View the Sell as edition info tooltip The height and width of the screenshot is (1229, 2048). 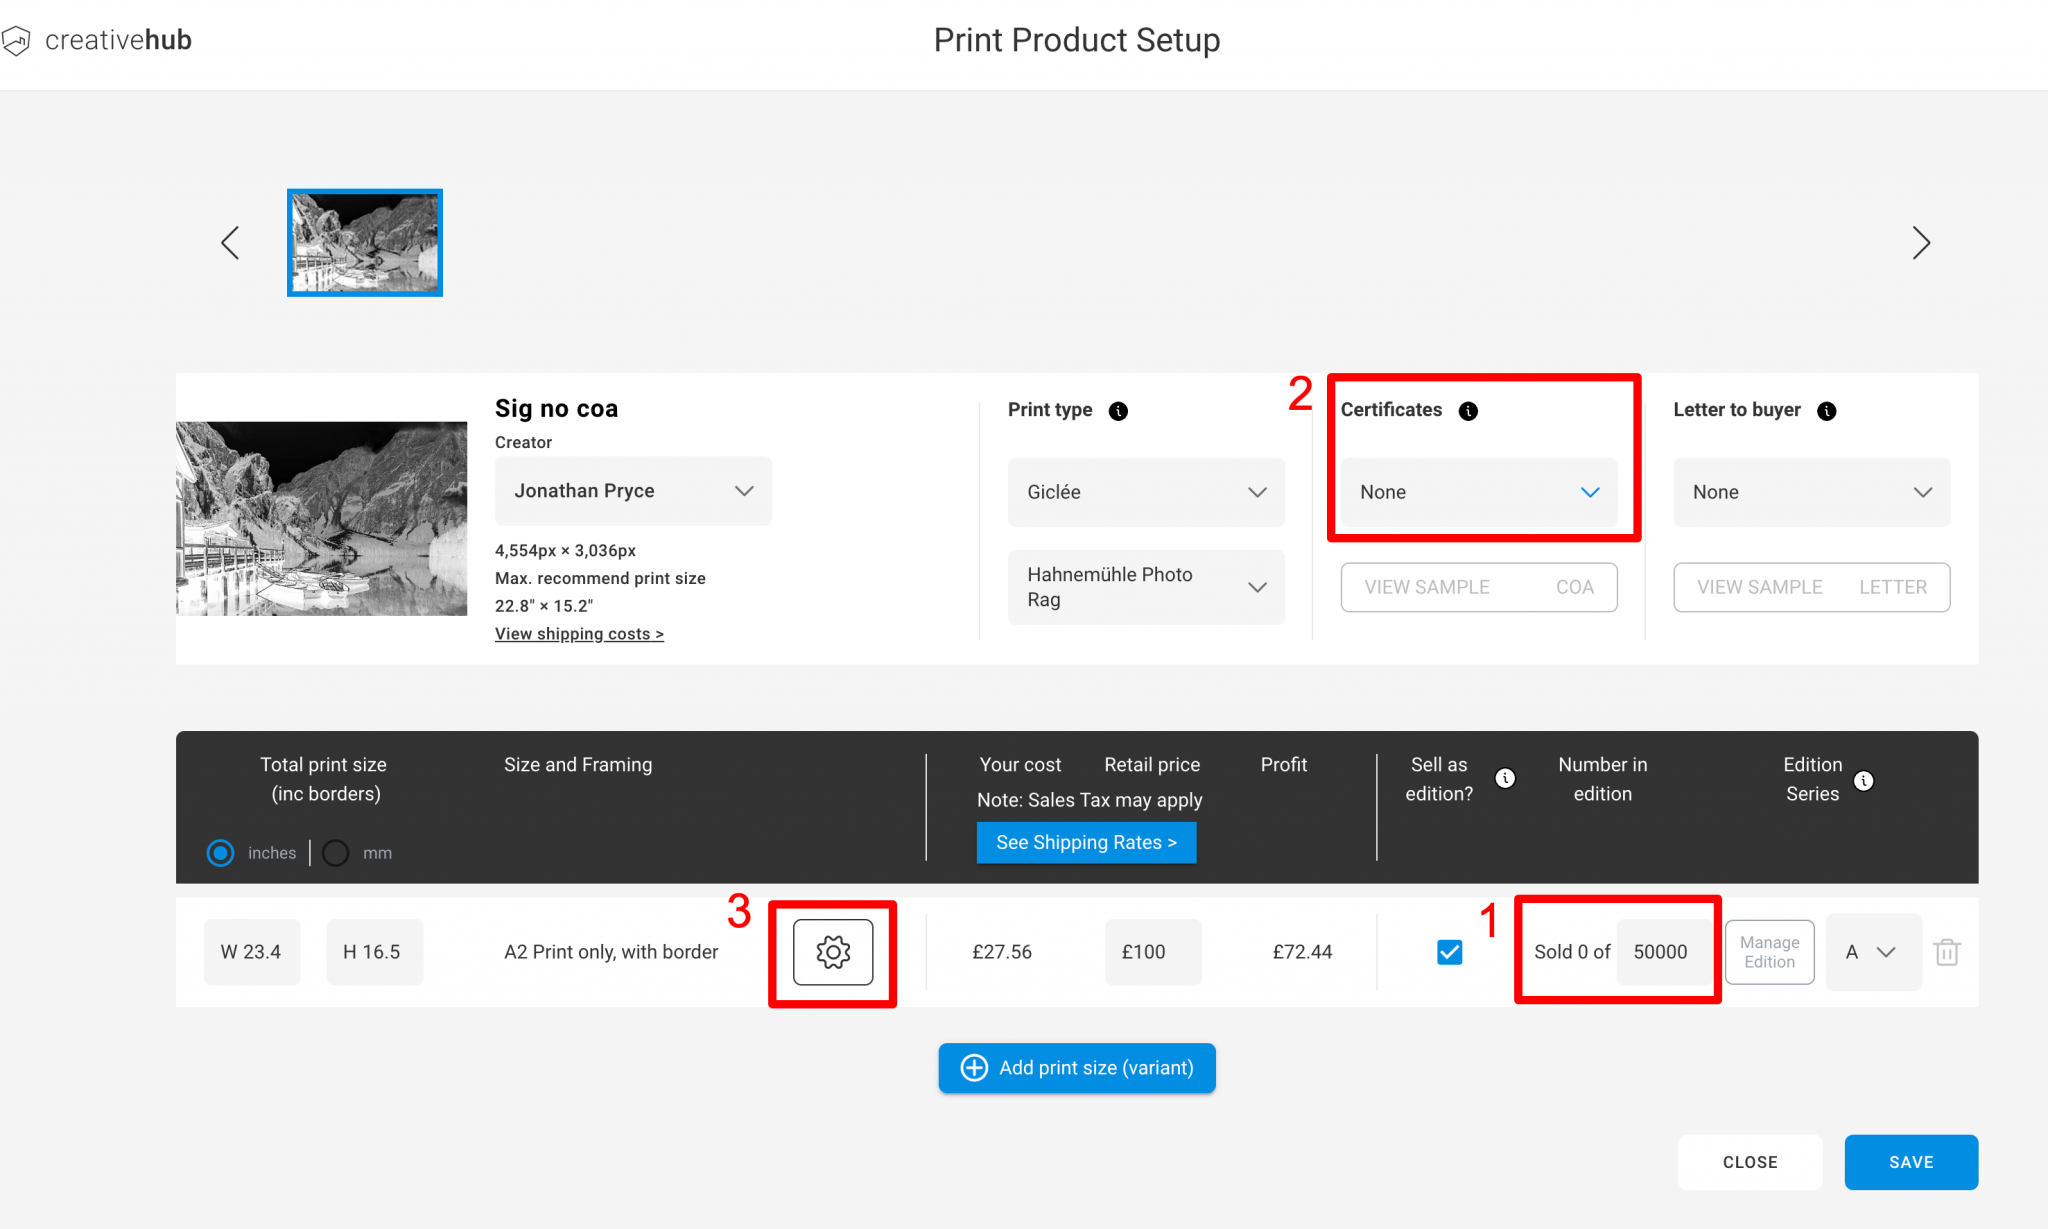(1505, 778)
